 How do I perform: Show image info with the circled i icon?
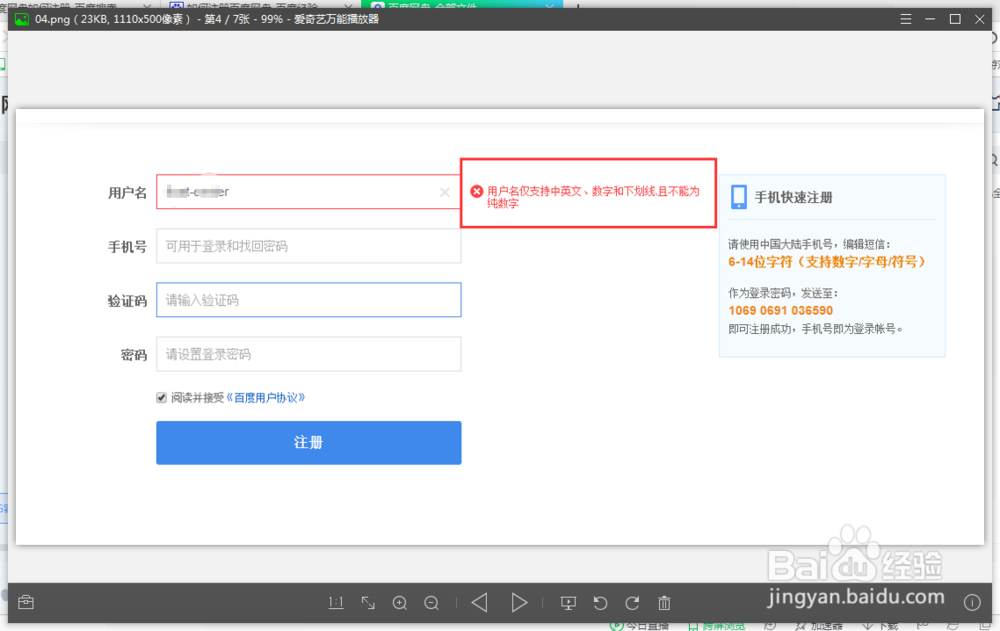click(x=972, y=602)
